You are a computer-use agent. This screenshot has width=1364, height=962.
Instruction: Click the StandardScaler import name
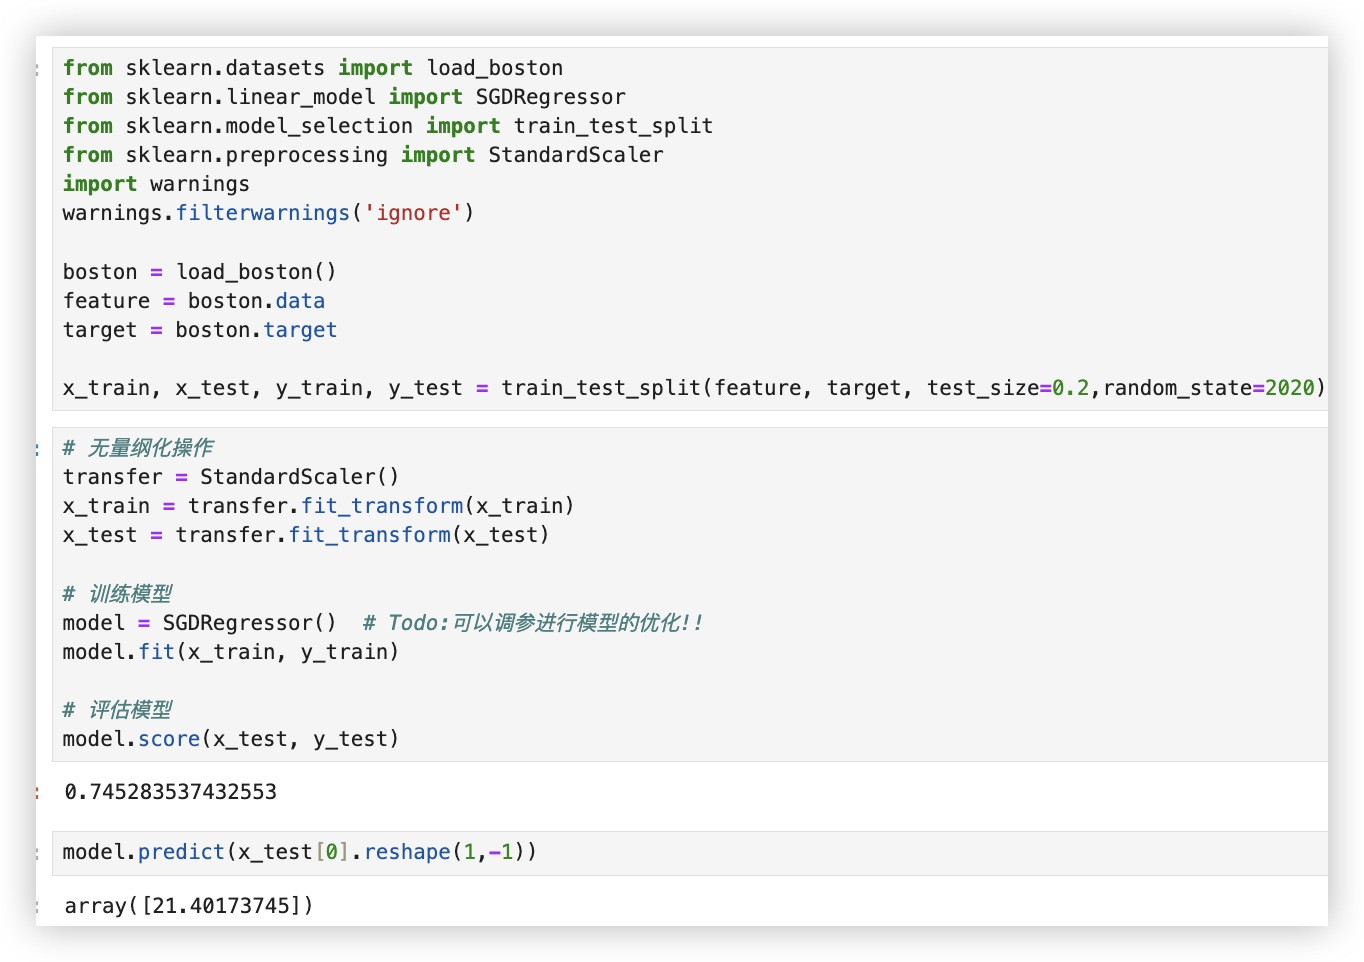(575, 155)
